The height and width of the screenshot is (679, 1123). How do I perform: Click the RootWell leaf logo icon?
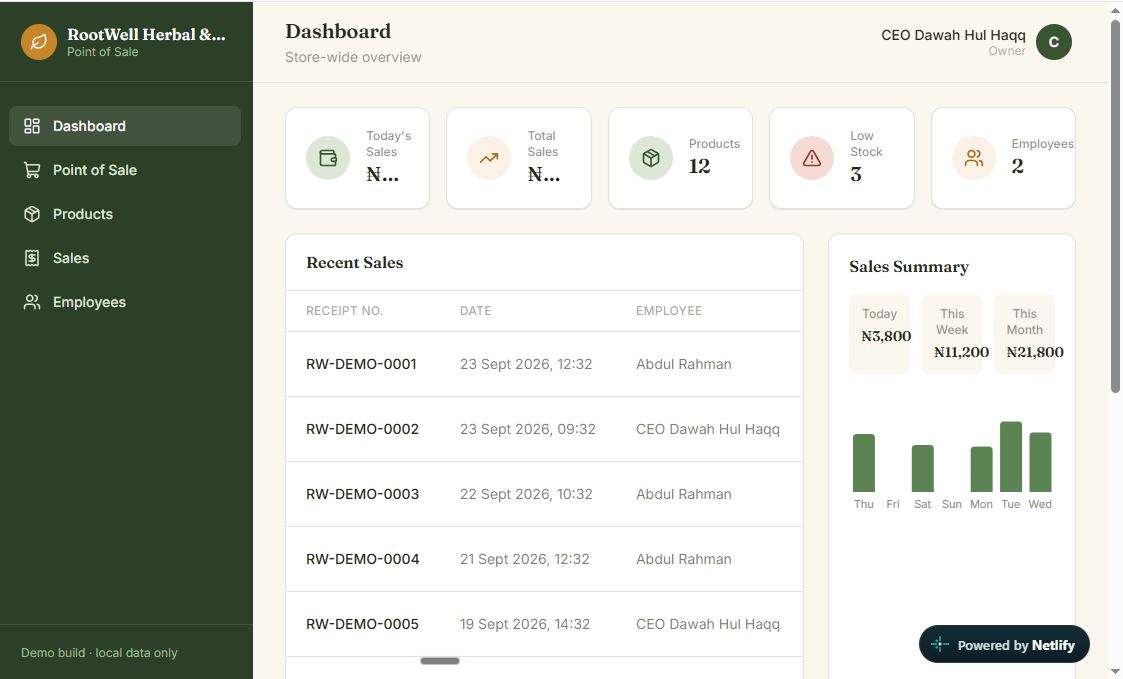pos(39,42)
